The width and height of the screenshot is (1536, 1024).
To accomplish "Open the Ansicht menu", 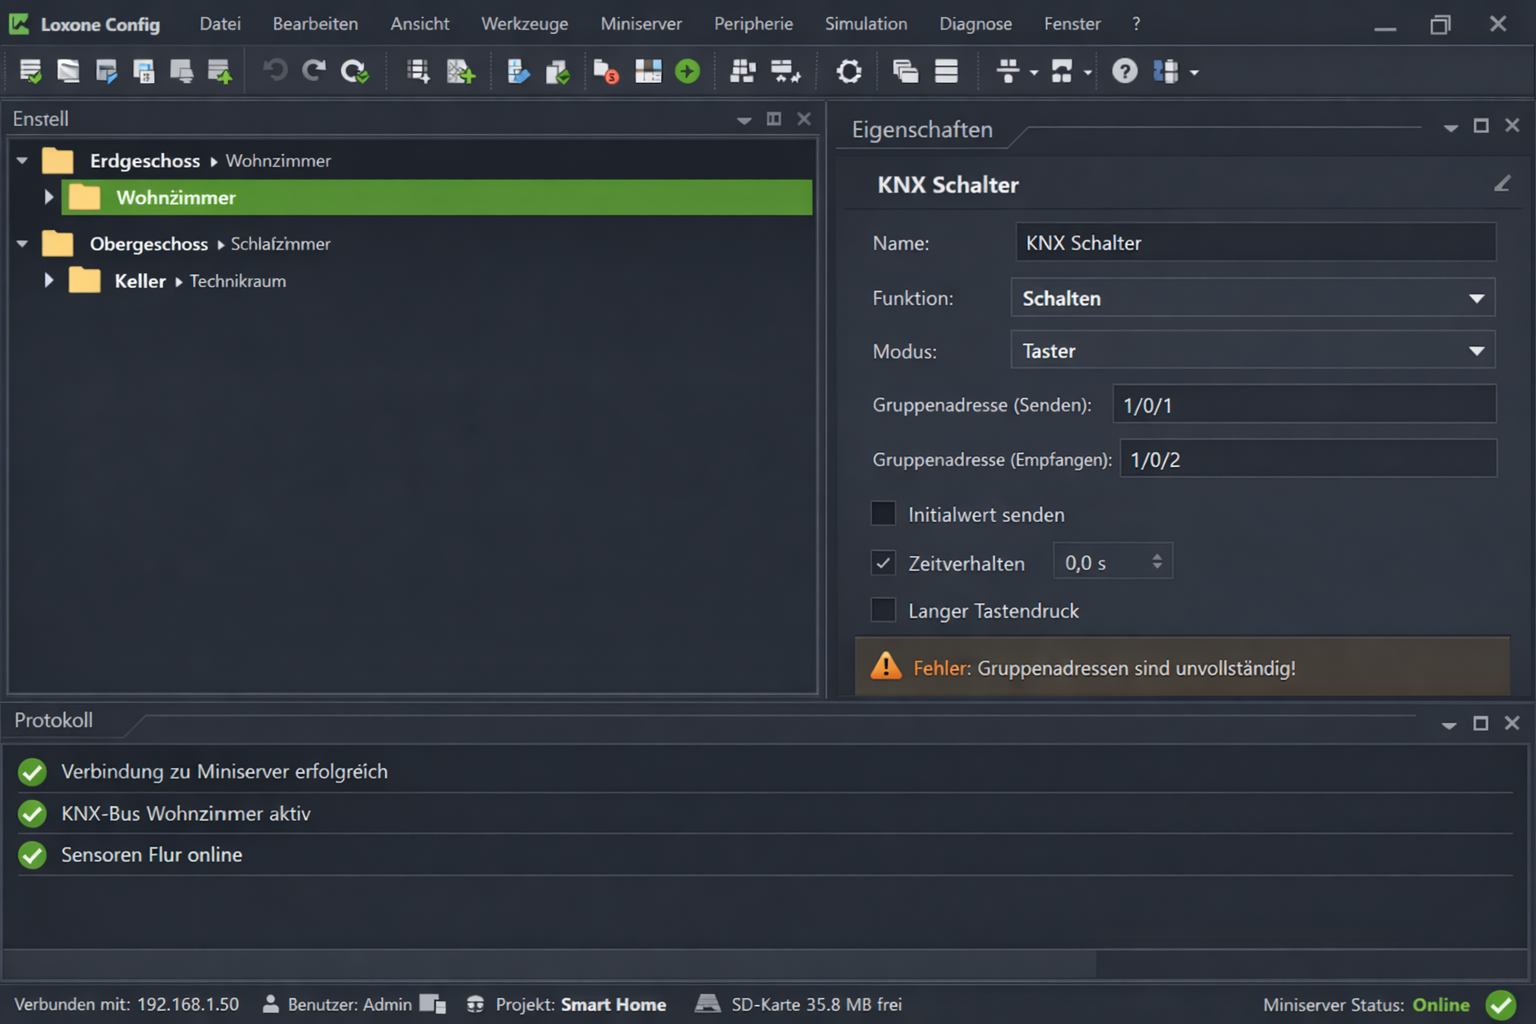I will coord(420,24).
